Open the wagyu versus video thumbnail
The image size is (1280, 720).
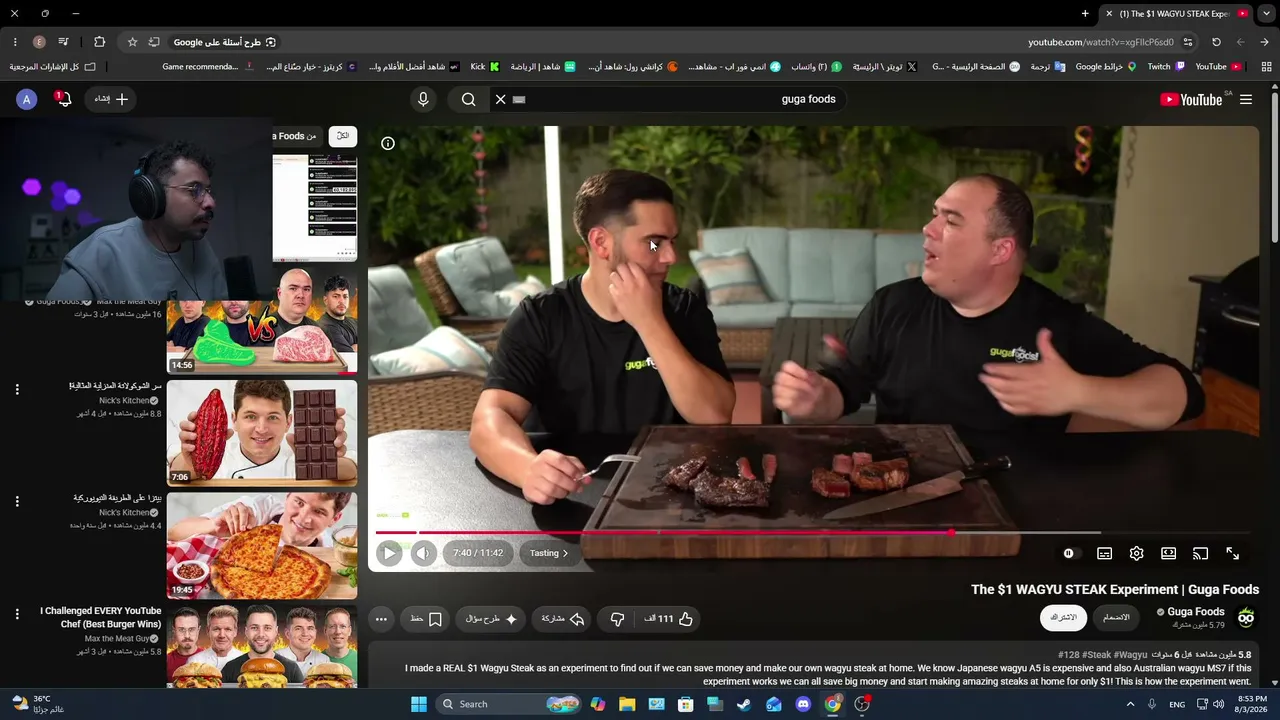pyautogui.click(x=262, y=321)
